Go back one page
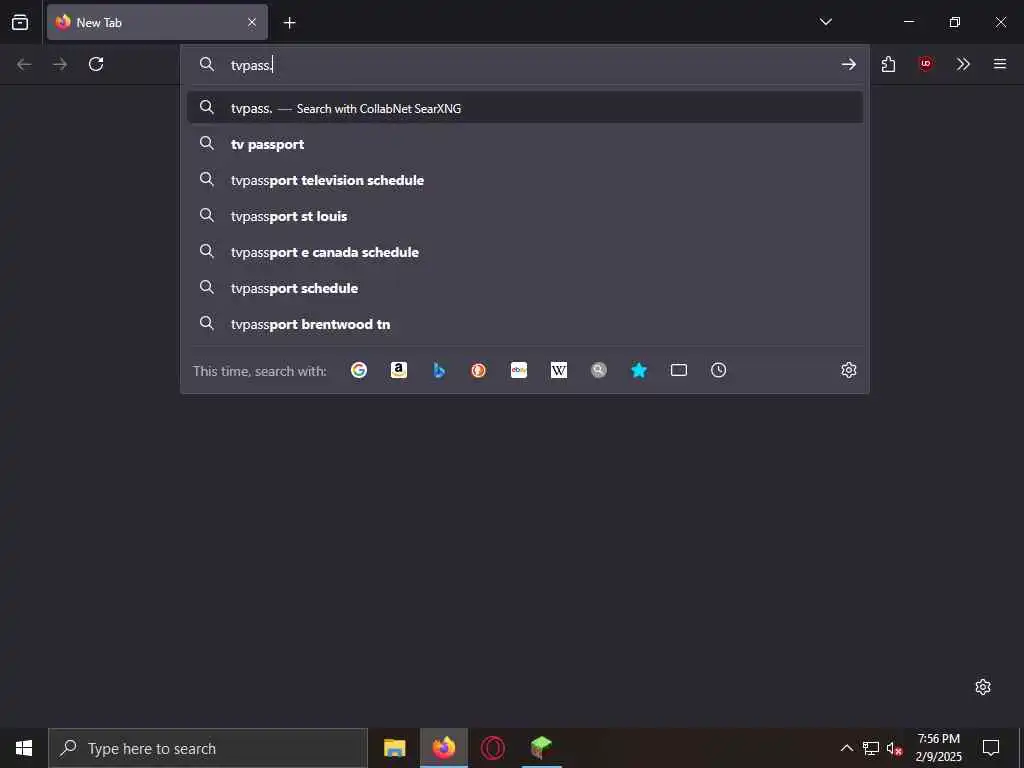 (x=25, y=64)
